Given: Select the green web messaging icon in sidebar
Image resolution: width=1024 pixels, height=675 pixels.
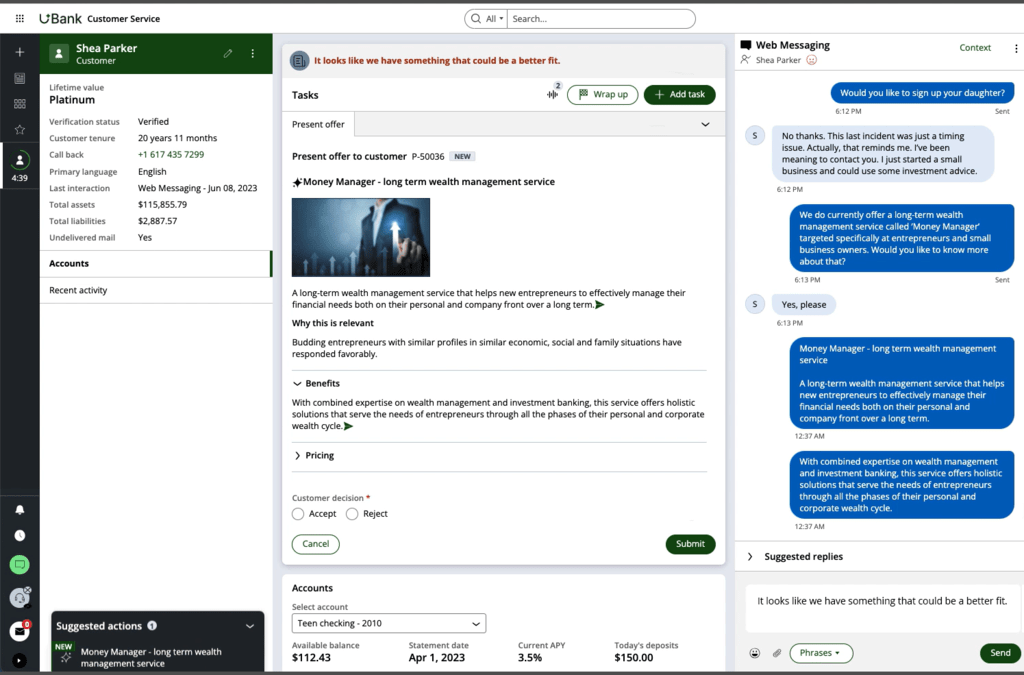Looking at the screenshot, I should (x=18, y=564).
